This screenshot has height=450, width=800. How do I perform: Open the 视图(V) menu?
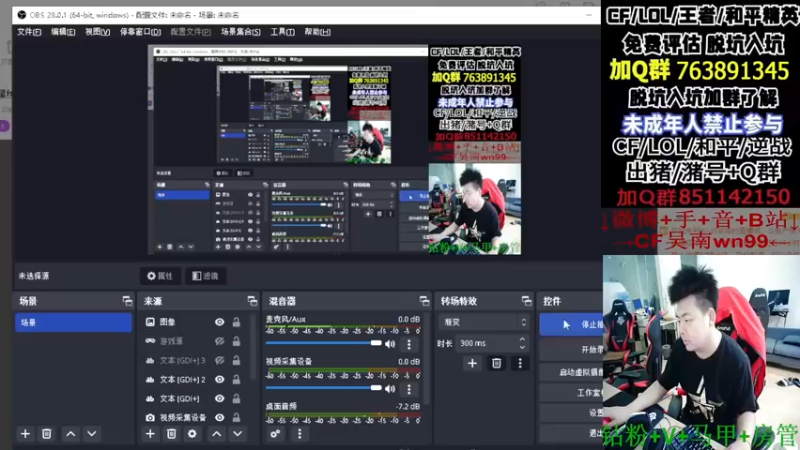click(97, 32)
